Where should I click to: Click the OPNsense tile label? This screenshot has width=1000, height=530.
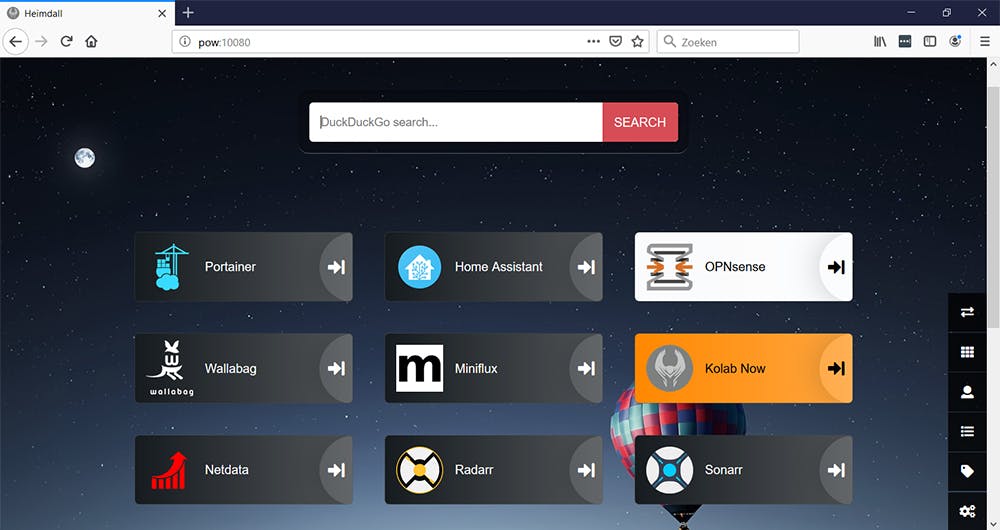point(735,267)
